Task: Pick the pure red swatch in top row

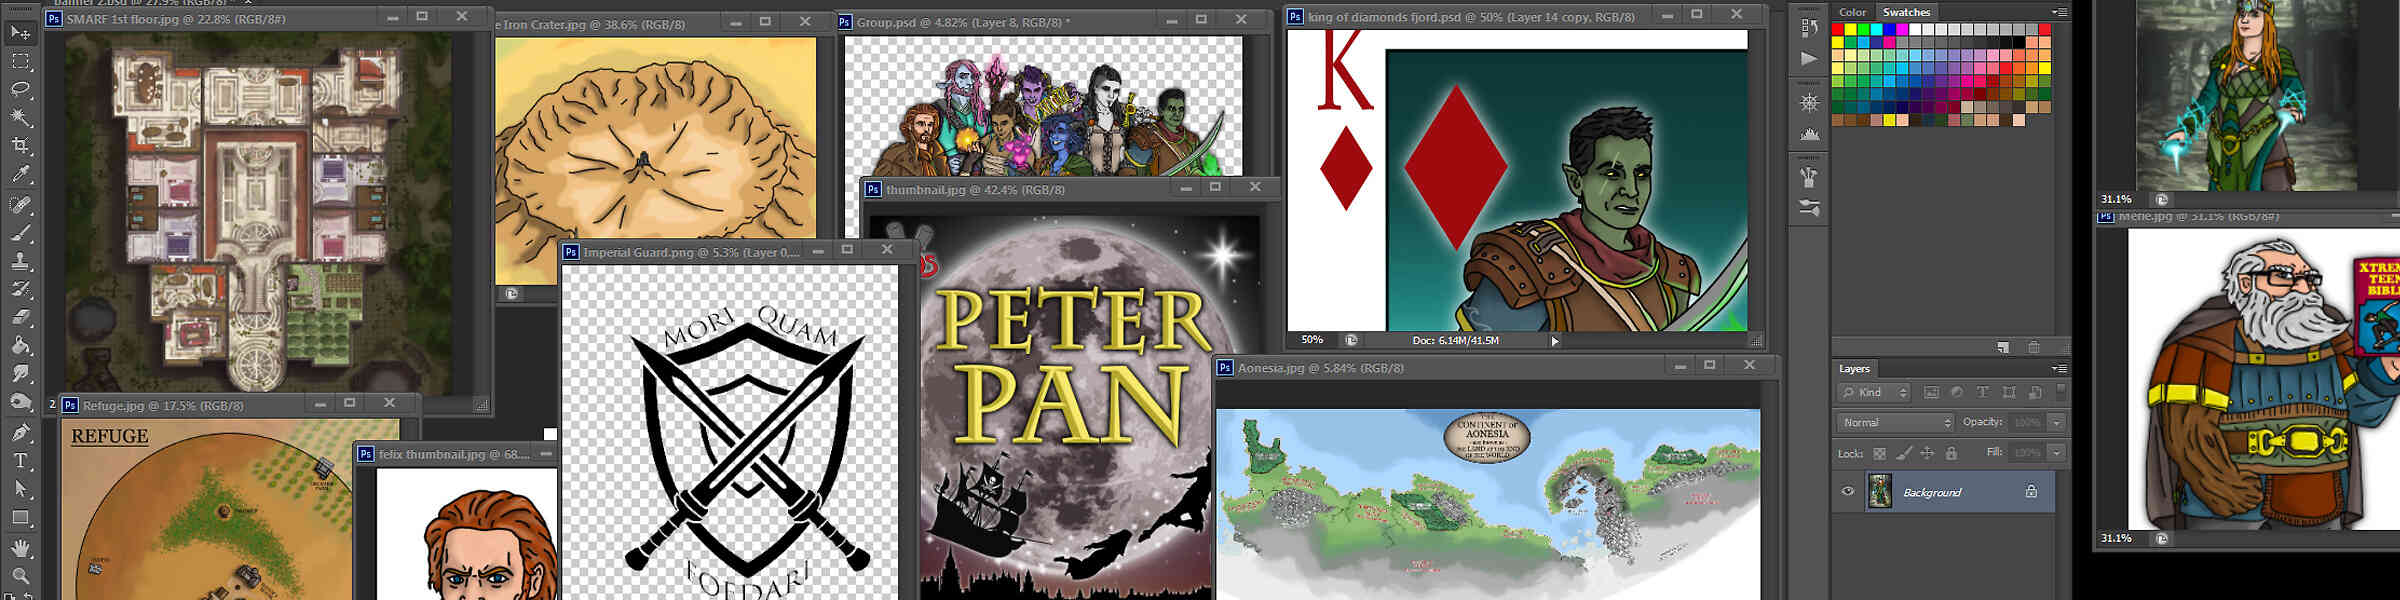Action: point(1838,30)
